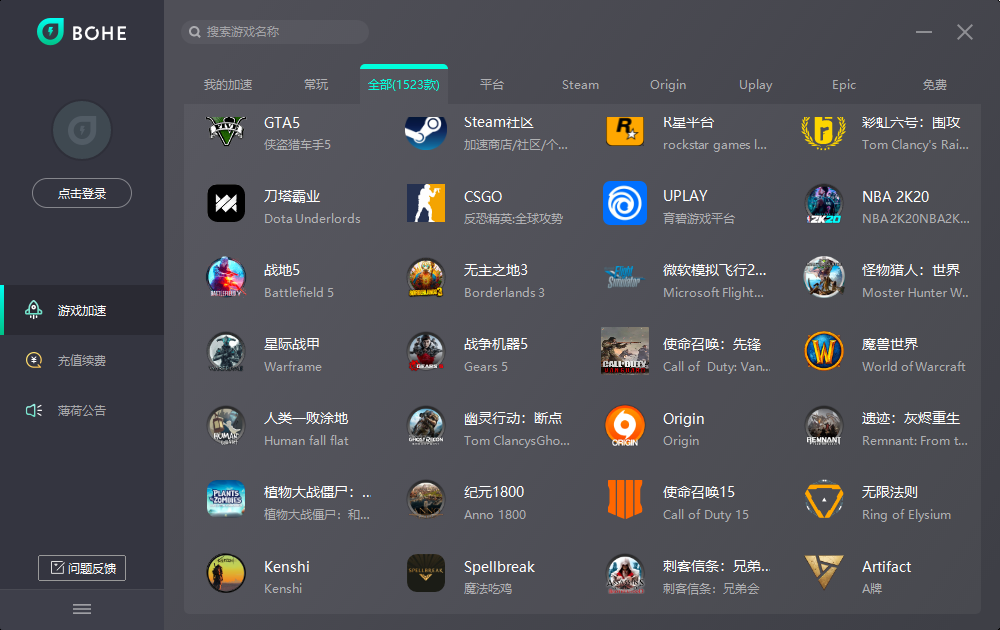The height and width of the screenshot is (630, 1000).
Task: Click the 'Ring of Elysium' subtitle text
Action: pyautogui.click(x=906, y=515)
